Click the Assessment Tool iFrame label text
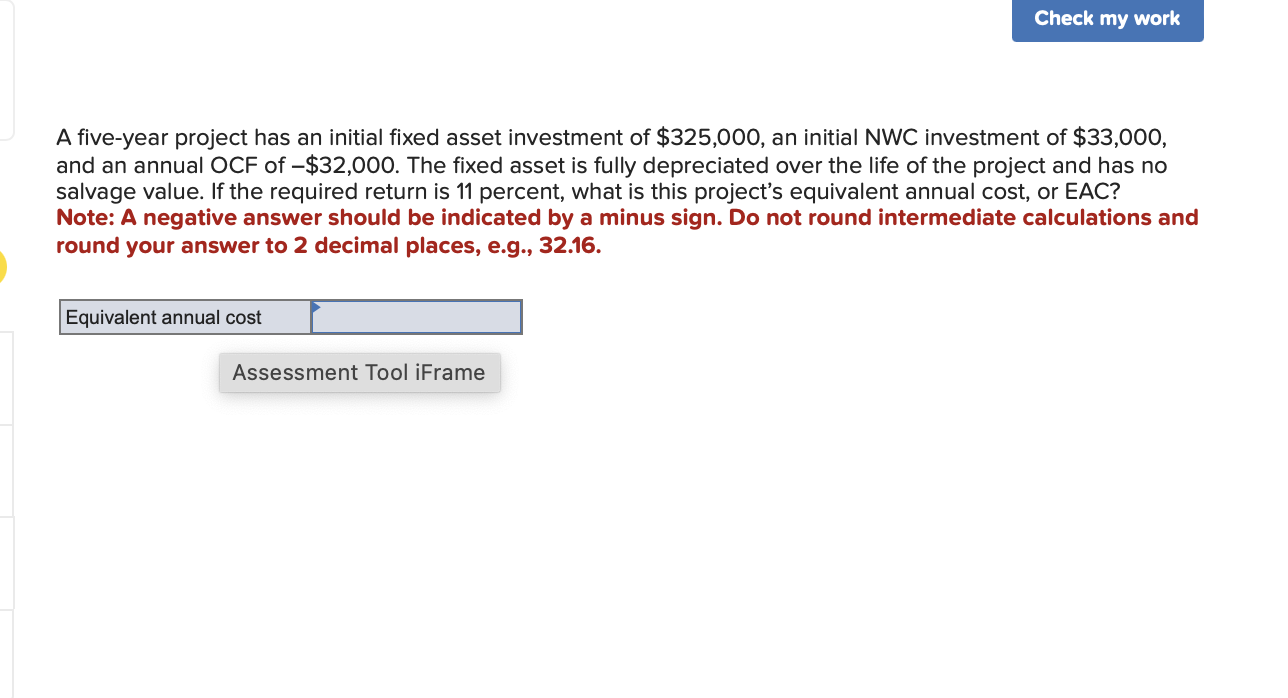1288x698 pixels. click(x=359, y=372)
